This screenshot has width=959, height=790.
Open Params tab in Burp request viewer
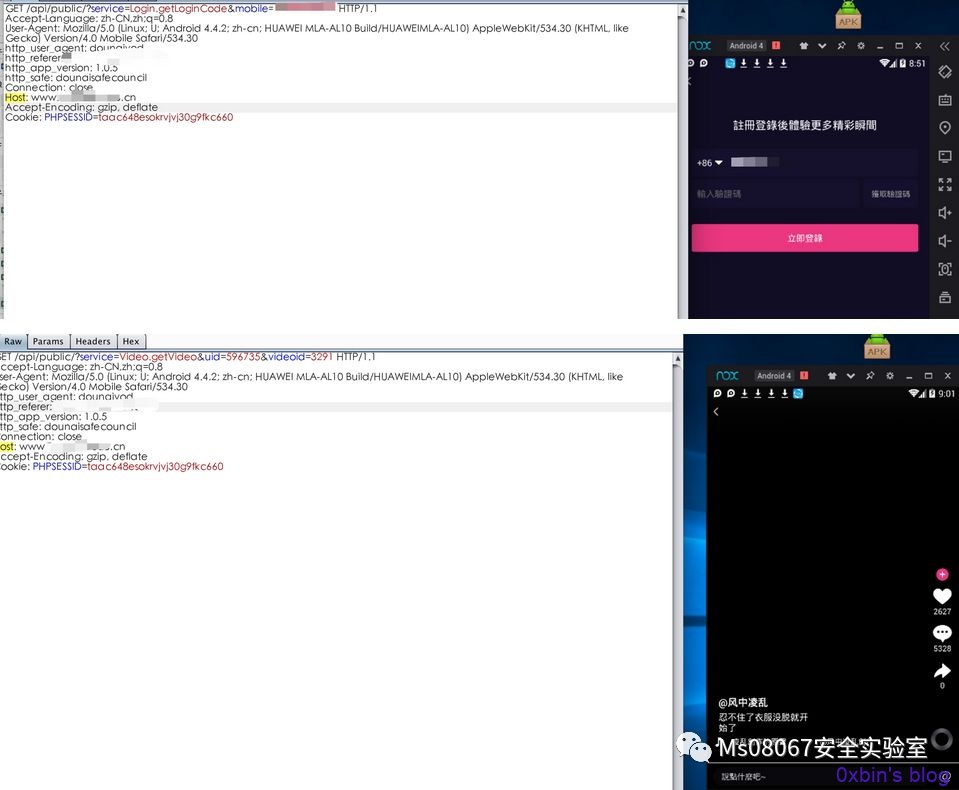pyautogui.click(x=48, y=341)
